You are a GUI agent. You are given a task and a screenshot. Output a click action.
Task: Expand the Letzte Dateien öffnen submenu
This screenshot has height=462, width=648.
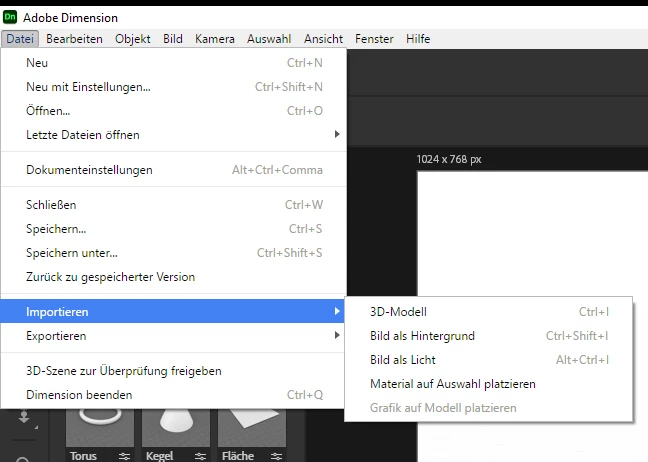pyautogui.click(x=173, y=135)
